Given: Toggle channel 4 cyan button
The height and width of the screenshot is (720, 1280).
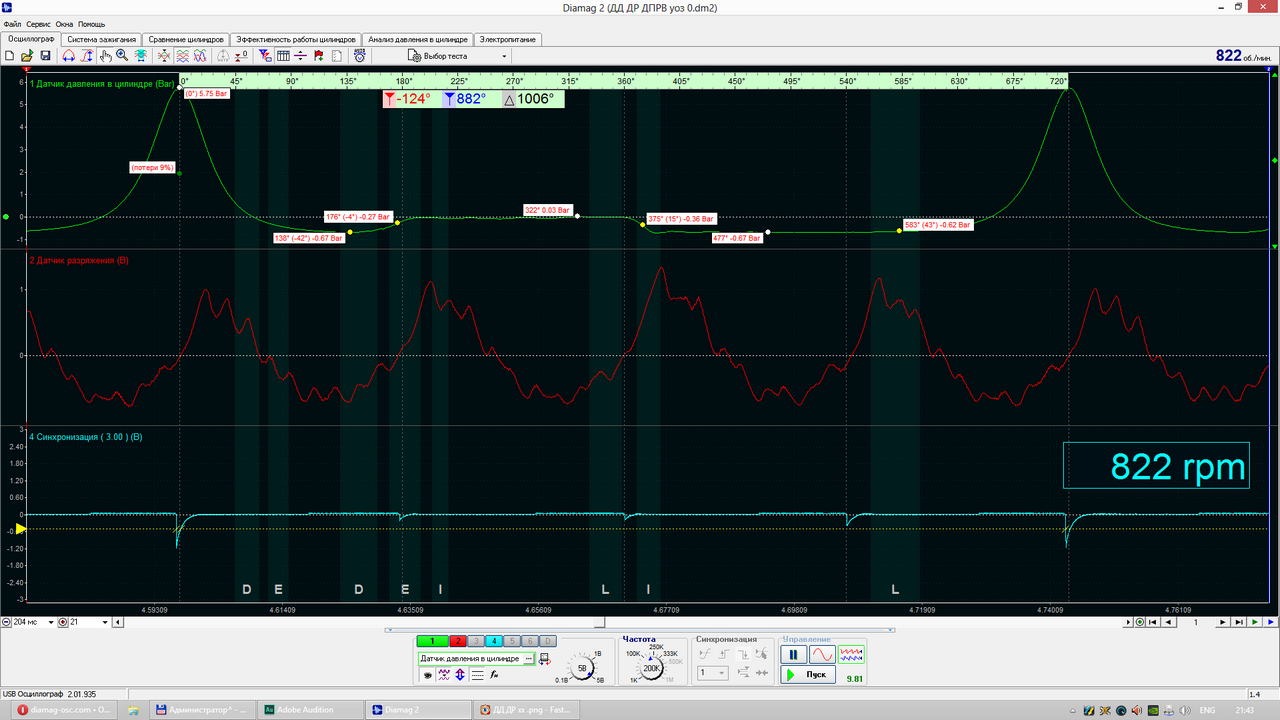Looking at the screenshot, I should pyautogui.click(x=494, y=641).
